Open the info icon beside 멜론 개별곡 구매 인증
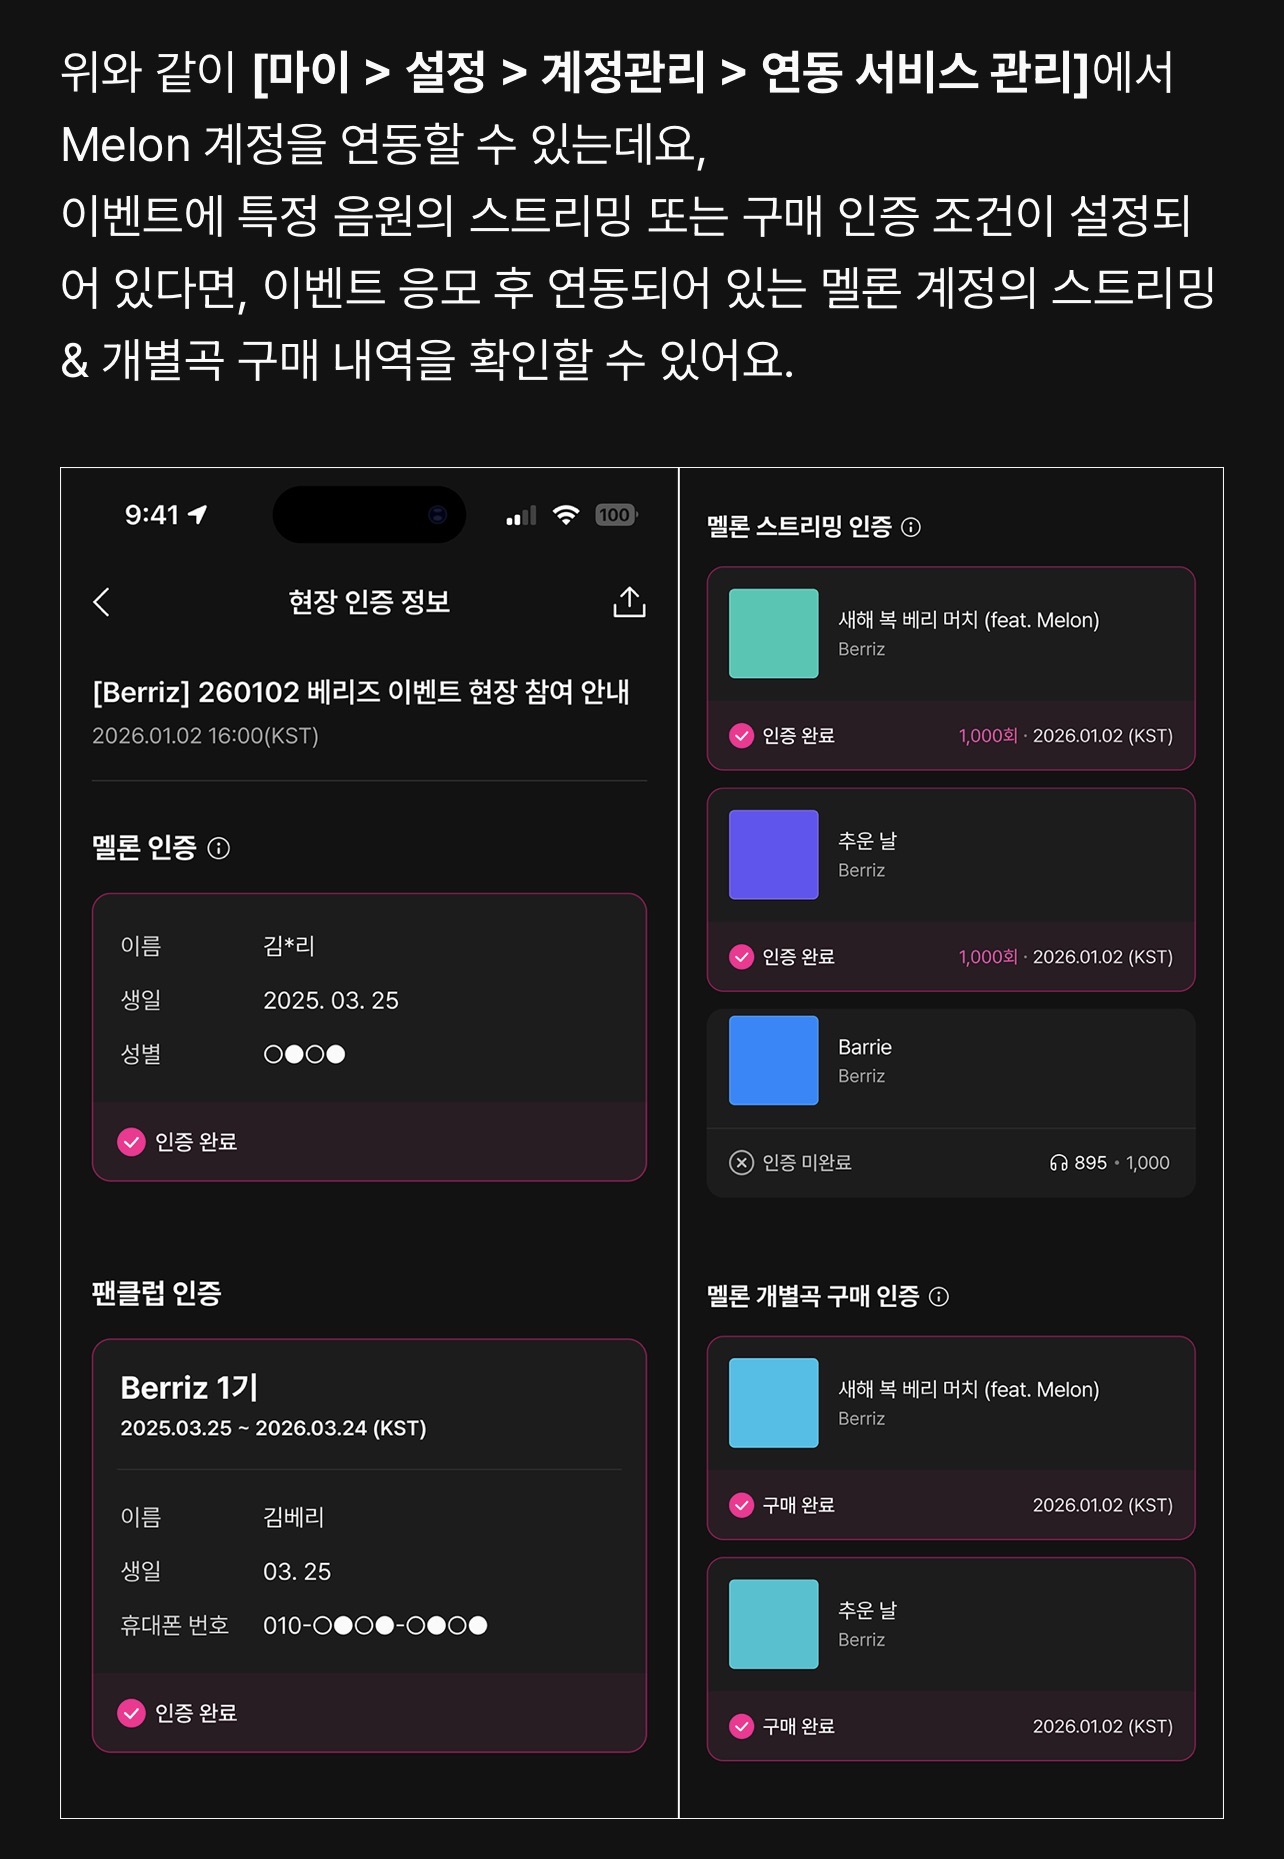 point(939,1296)
